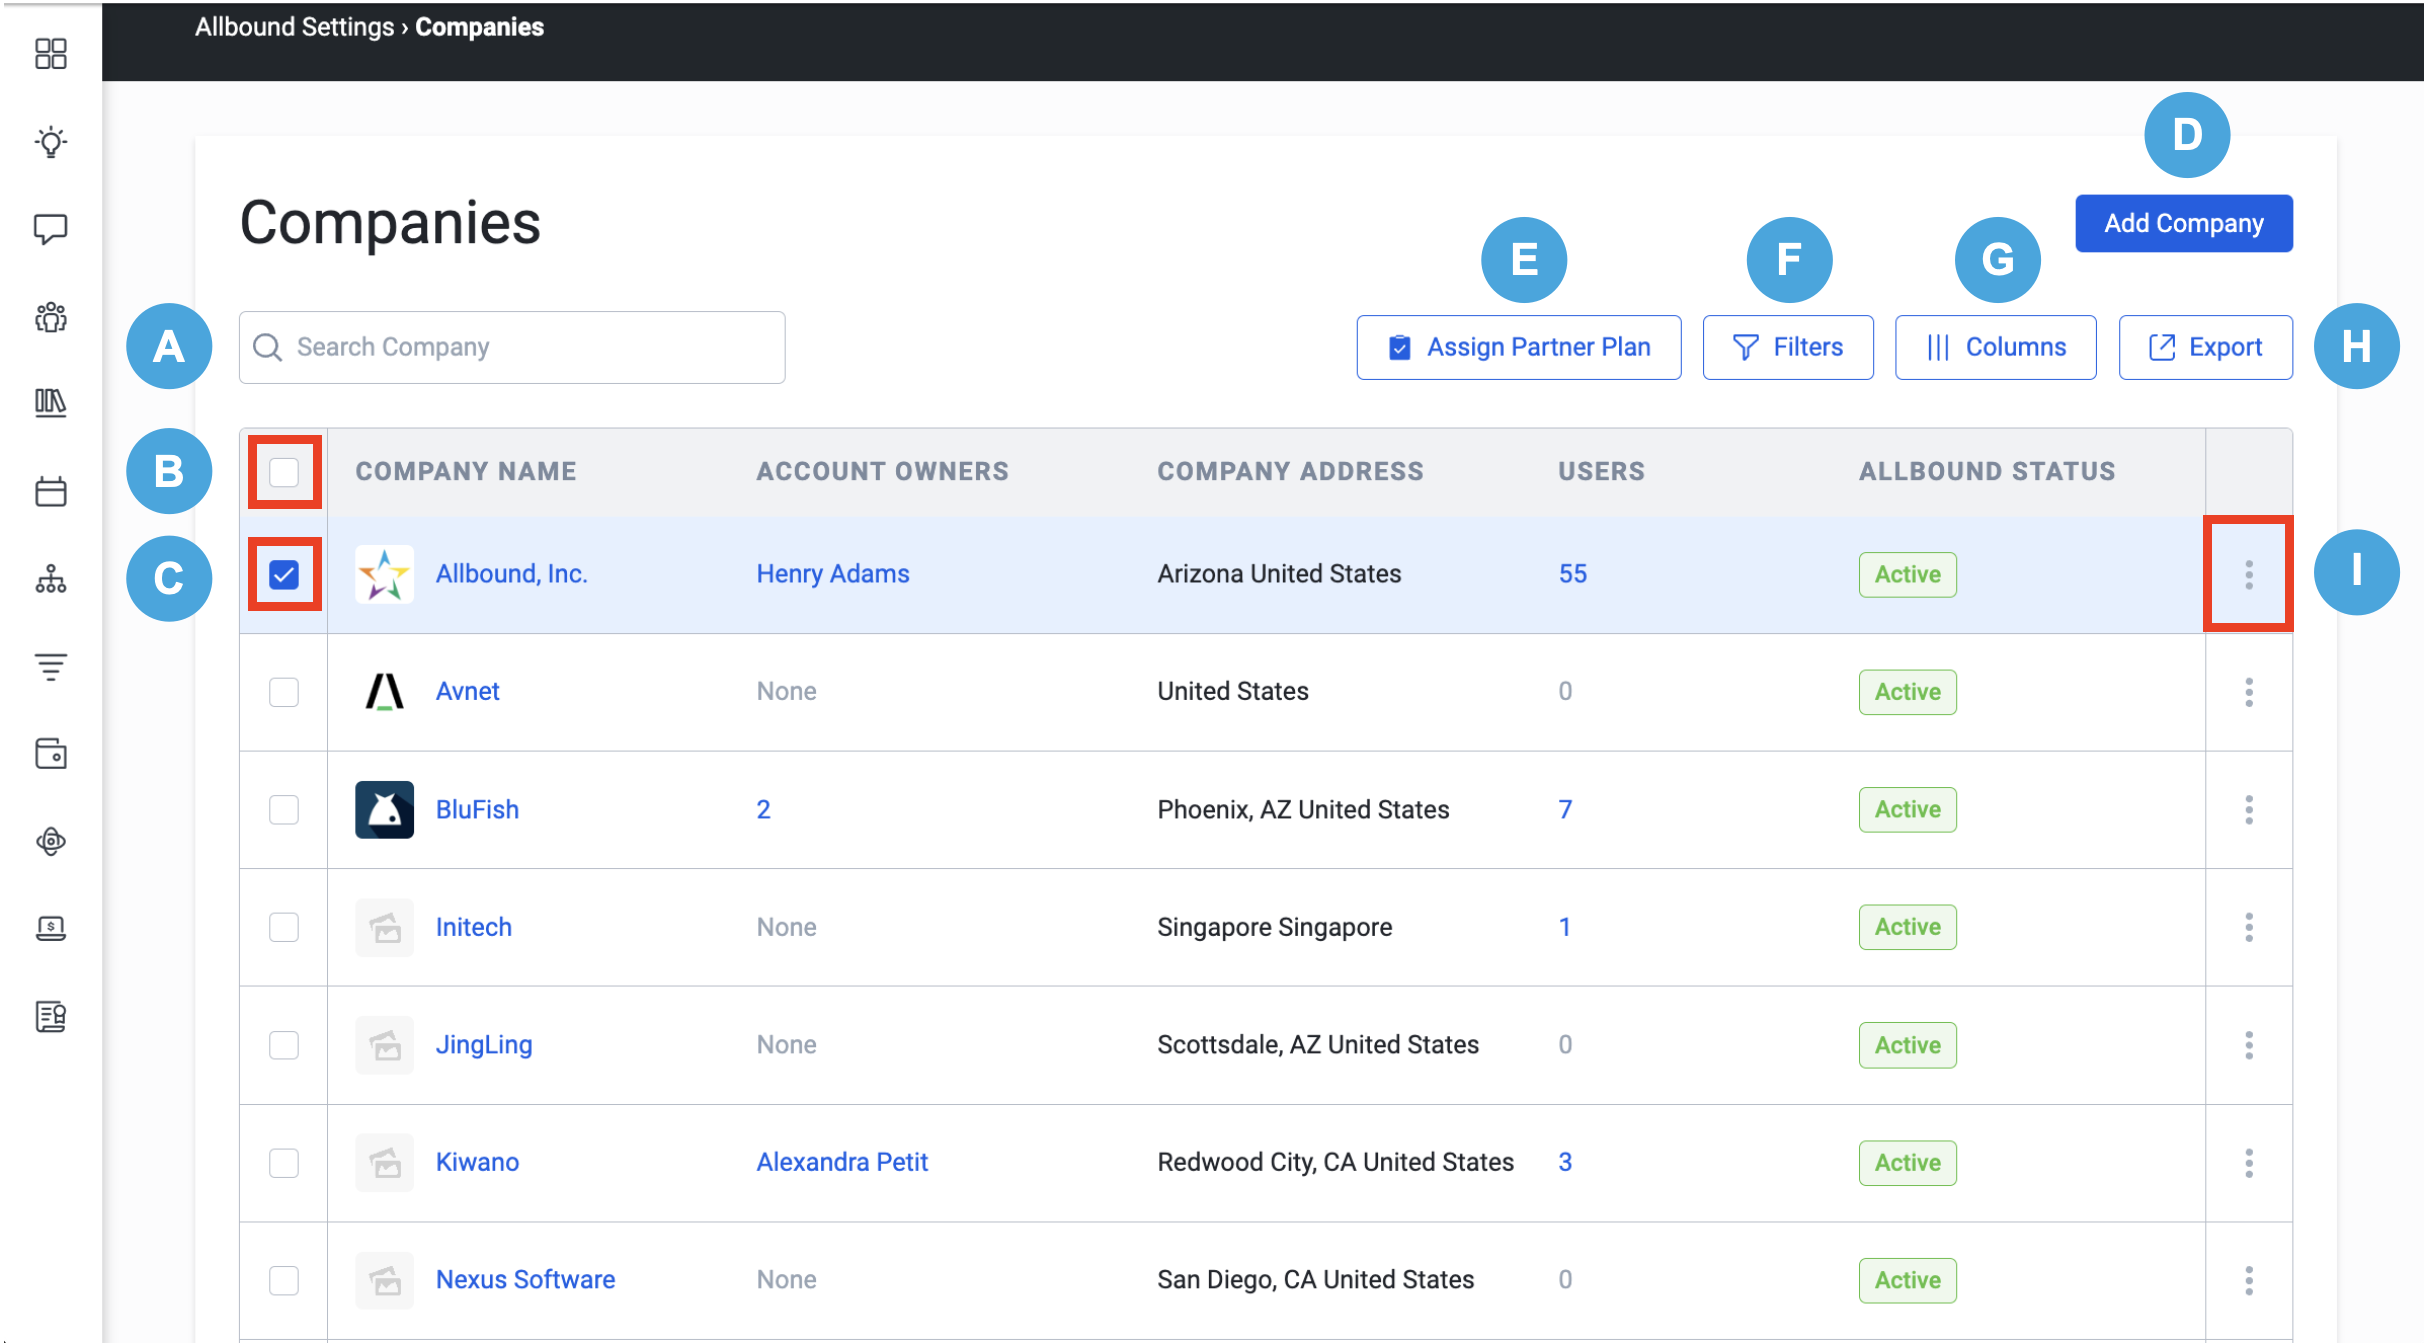Viewport: 2426px width, 1344px height.
Task: Open the chat bubble icon in sidebar
Action: pyautogui.click(x=50, y=230)
